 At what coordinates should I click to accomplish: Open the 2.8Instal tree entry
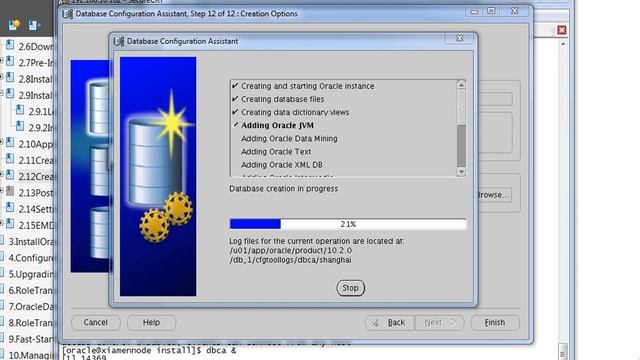(36, 79)
